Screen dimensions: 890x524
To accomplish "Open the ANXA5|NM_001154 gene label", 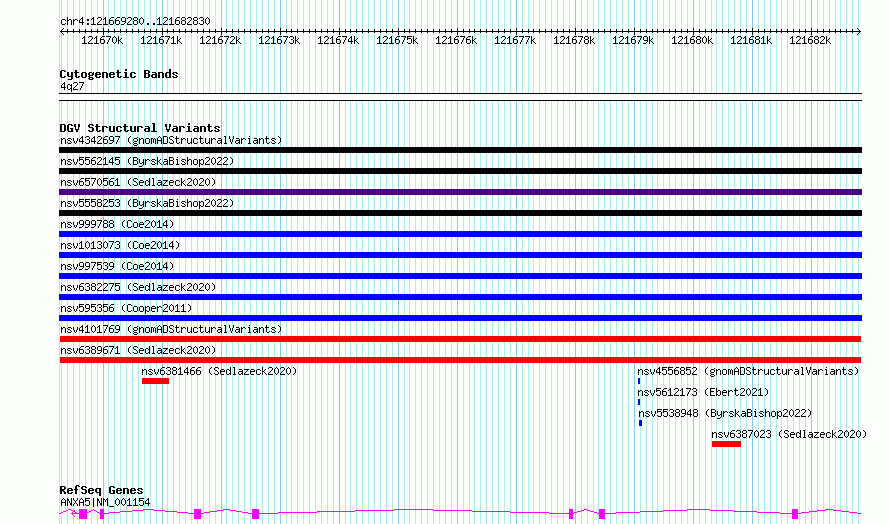I will point(105,502).
